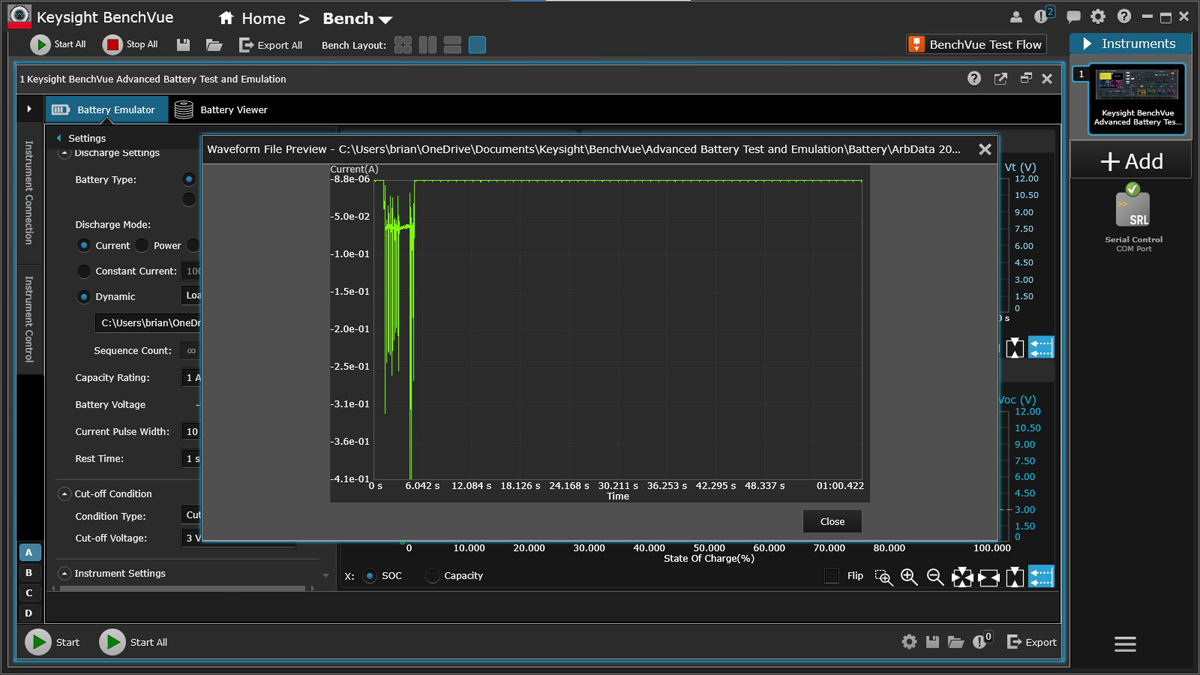Click the bottom Start All button
Viewport: 1200px width, 675px height.
134,642
